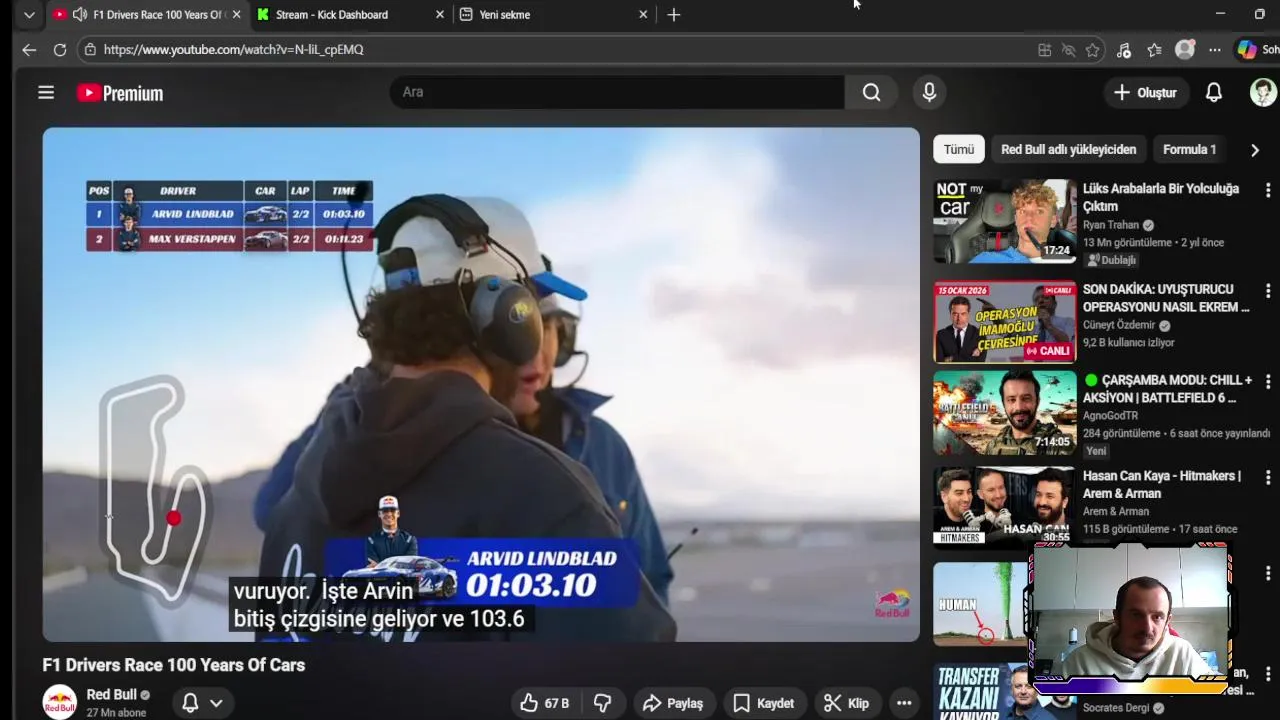Click the Klip clip button
The width and height of the screenshot is (1280, 720).
tap(846, 703)
